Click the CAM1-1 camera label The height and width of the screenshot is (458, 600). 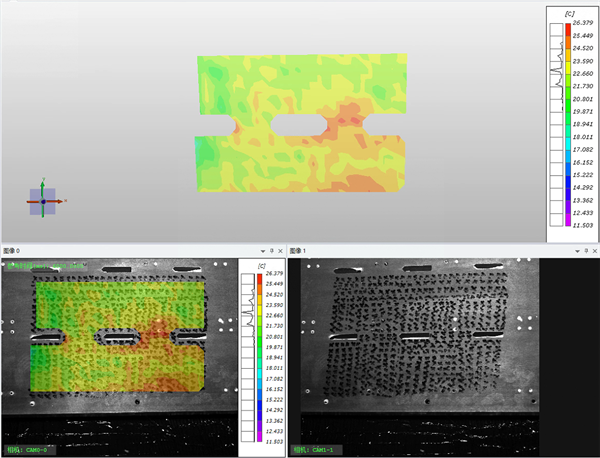[x=318, y=450]
